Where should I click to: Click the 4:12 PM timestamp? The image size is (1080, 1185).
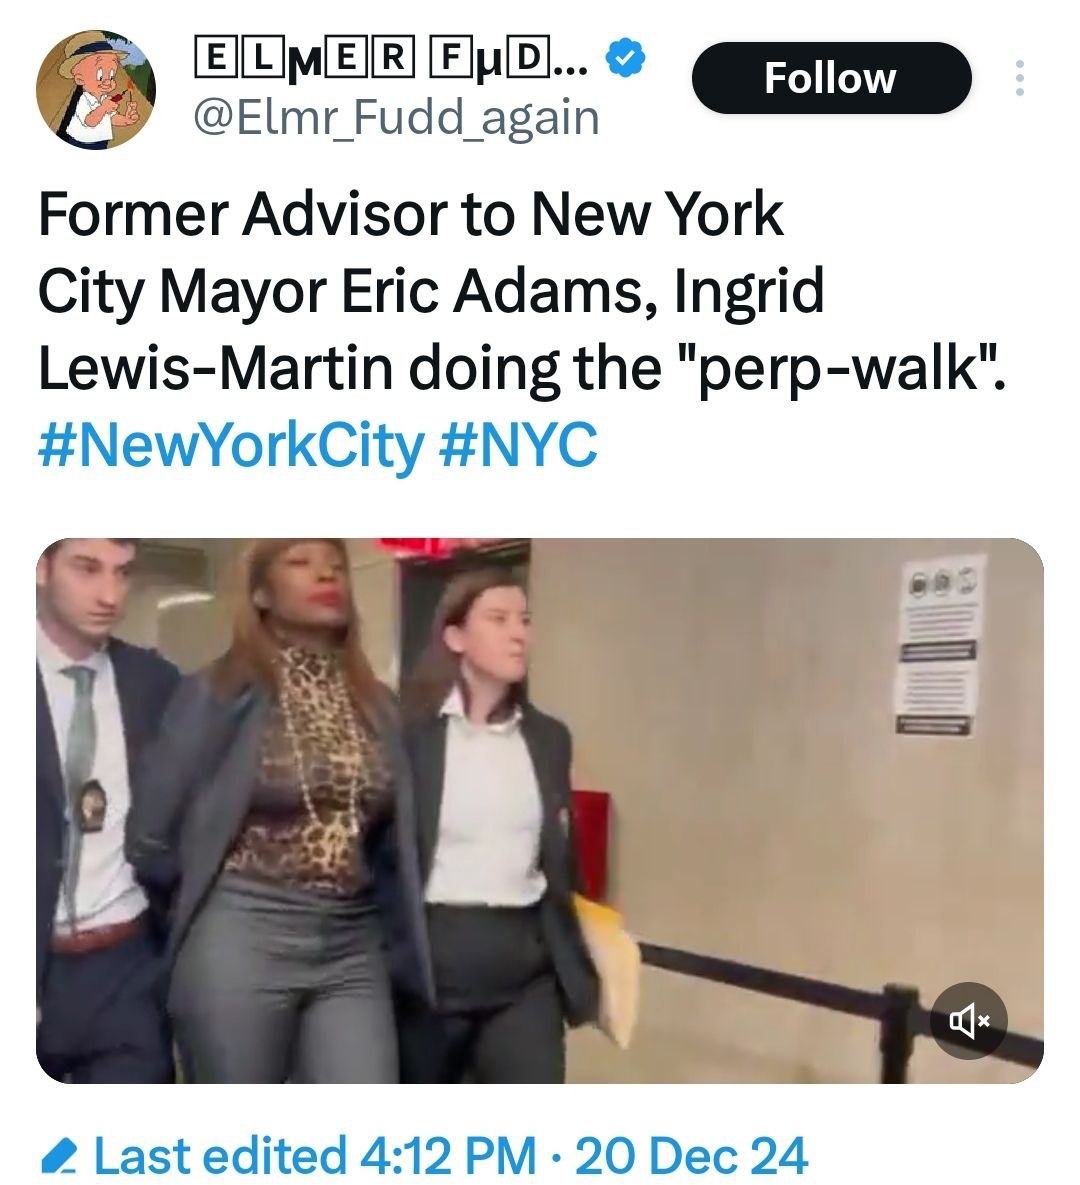[448, 1156]
